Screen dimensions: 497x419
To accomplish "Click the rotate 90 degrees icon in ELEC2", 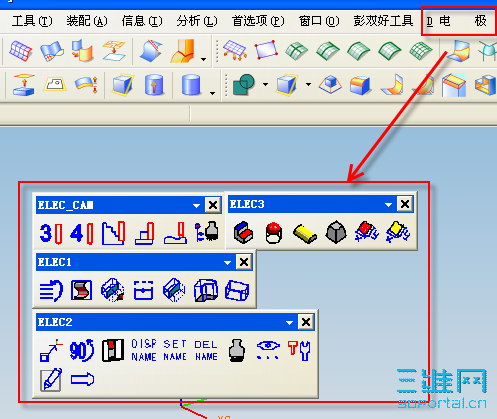I will click(x=82, y=350).
